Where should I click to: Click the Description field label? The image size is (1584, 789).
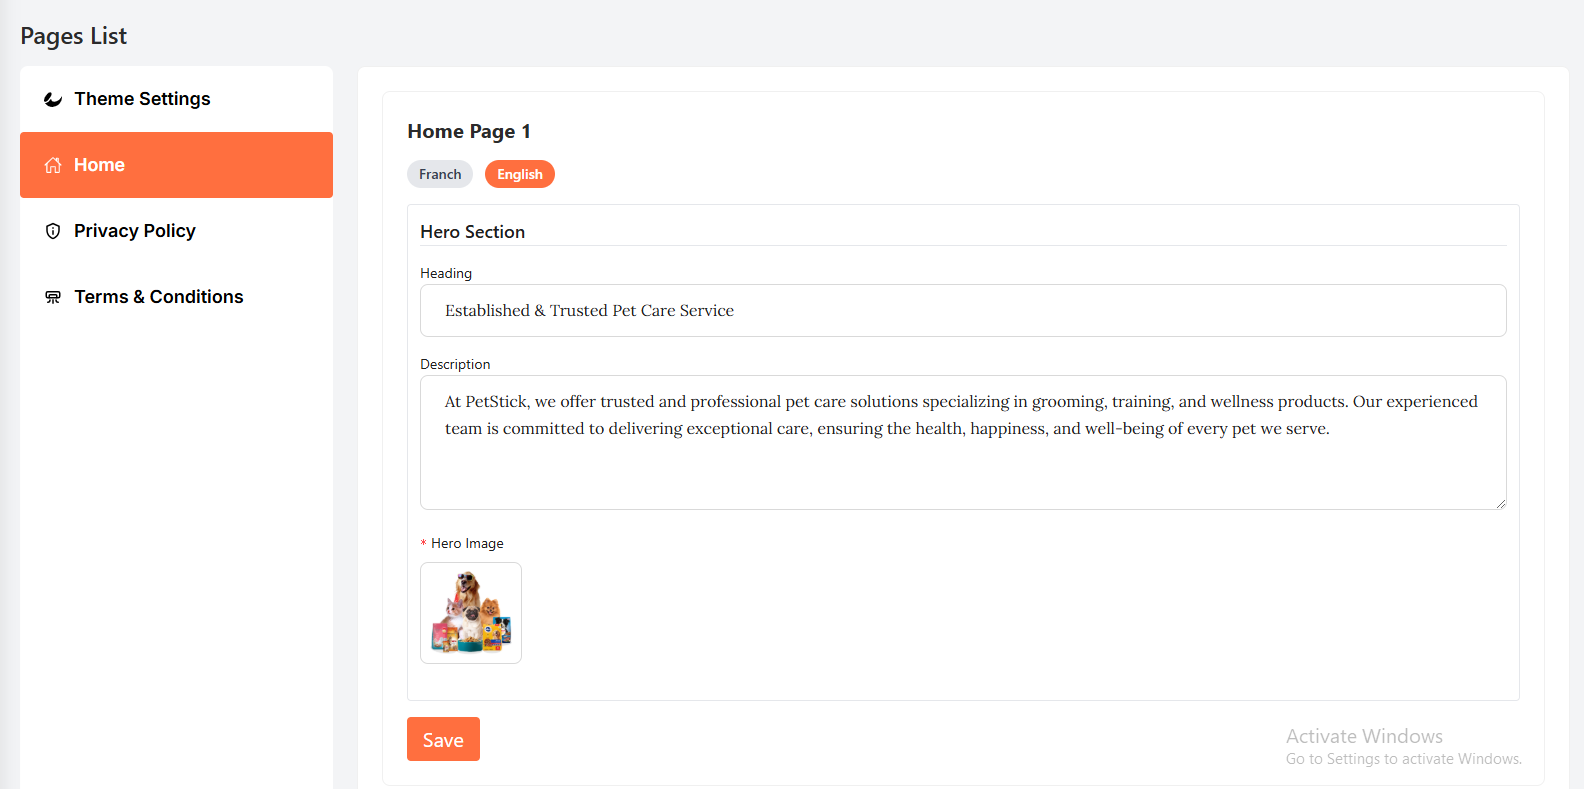click(x=455, y=364)
